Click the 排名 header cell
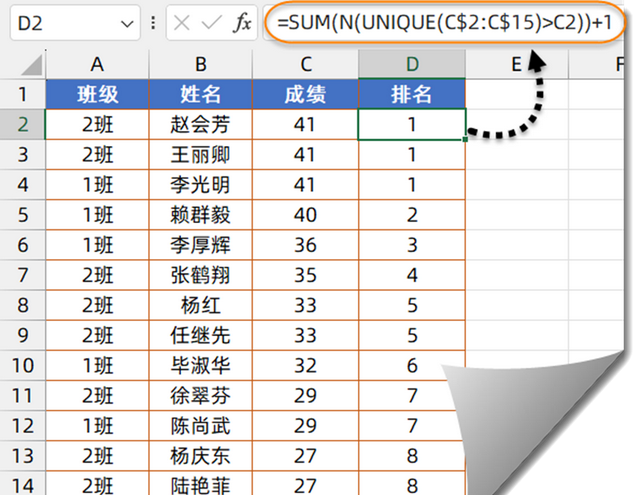 [412, 94]
